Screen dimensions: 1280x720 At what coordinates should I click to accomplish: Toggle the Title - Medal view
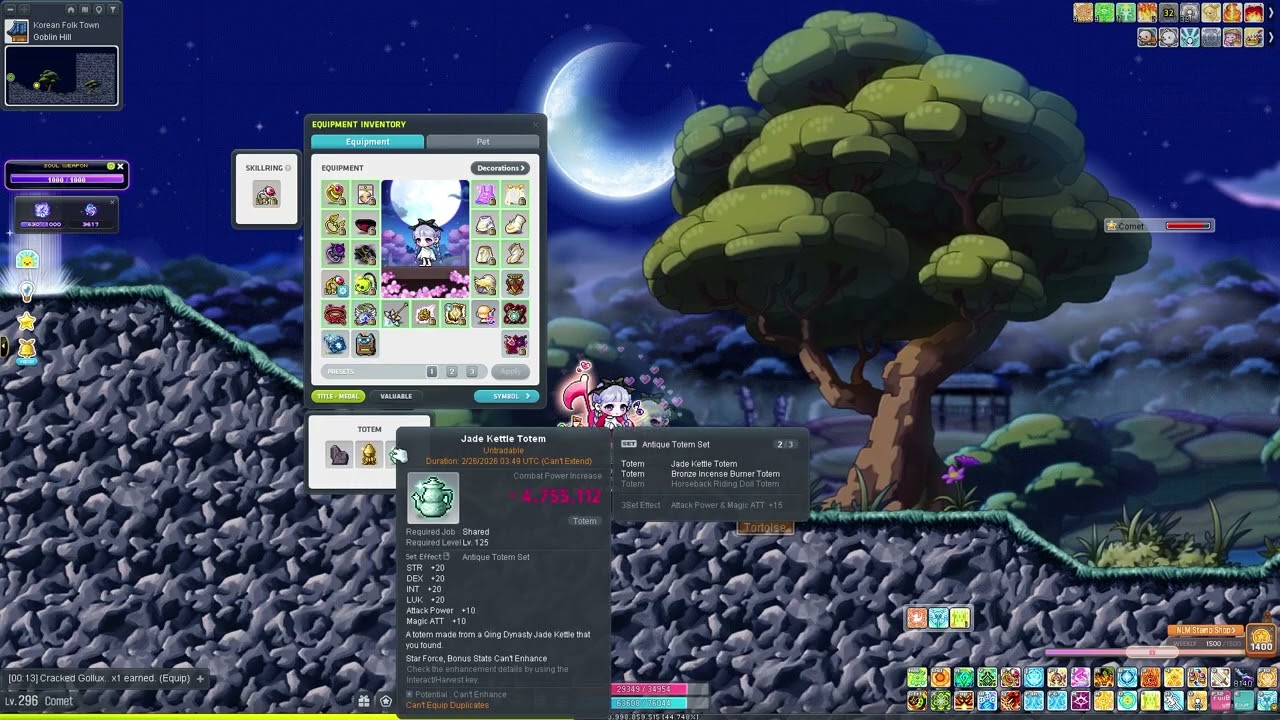338,396
